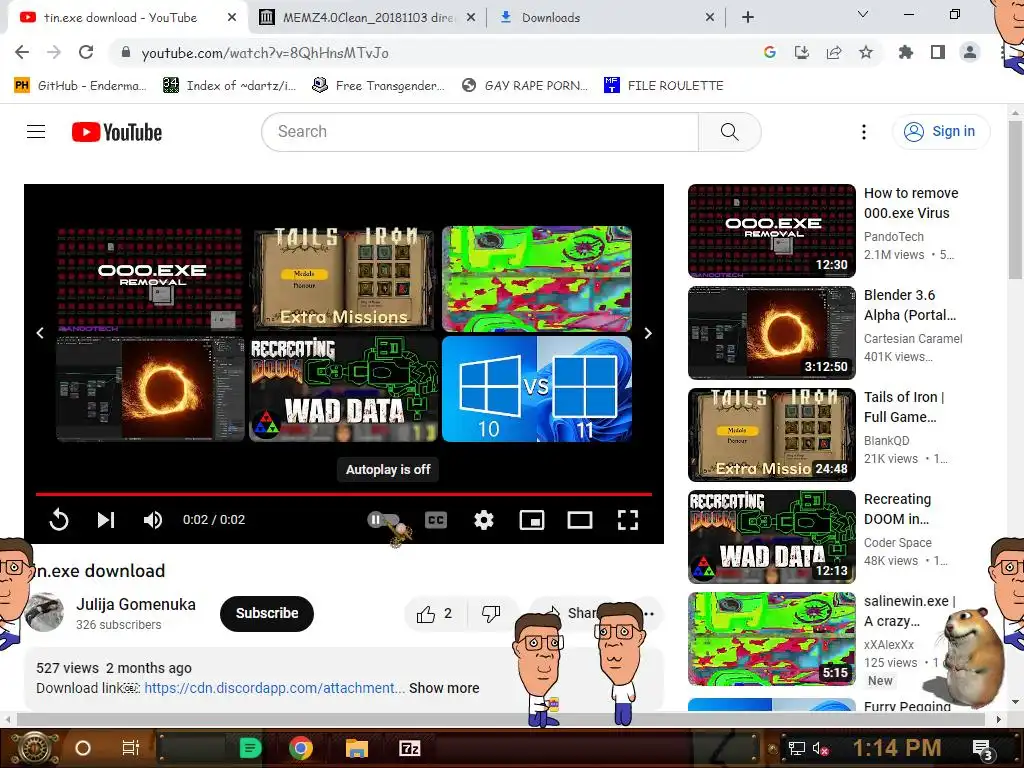The width and height of the screenshot is (1024, 768).
Task: Show previous suggested videos with left arrow
Action: 40,333
